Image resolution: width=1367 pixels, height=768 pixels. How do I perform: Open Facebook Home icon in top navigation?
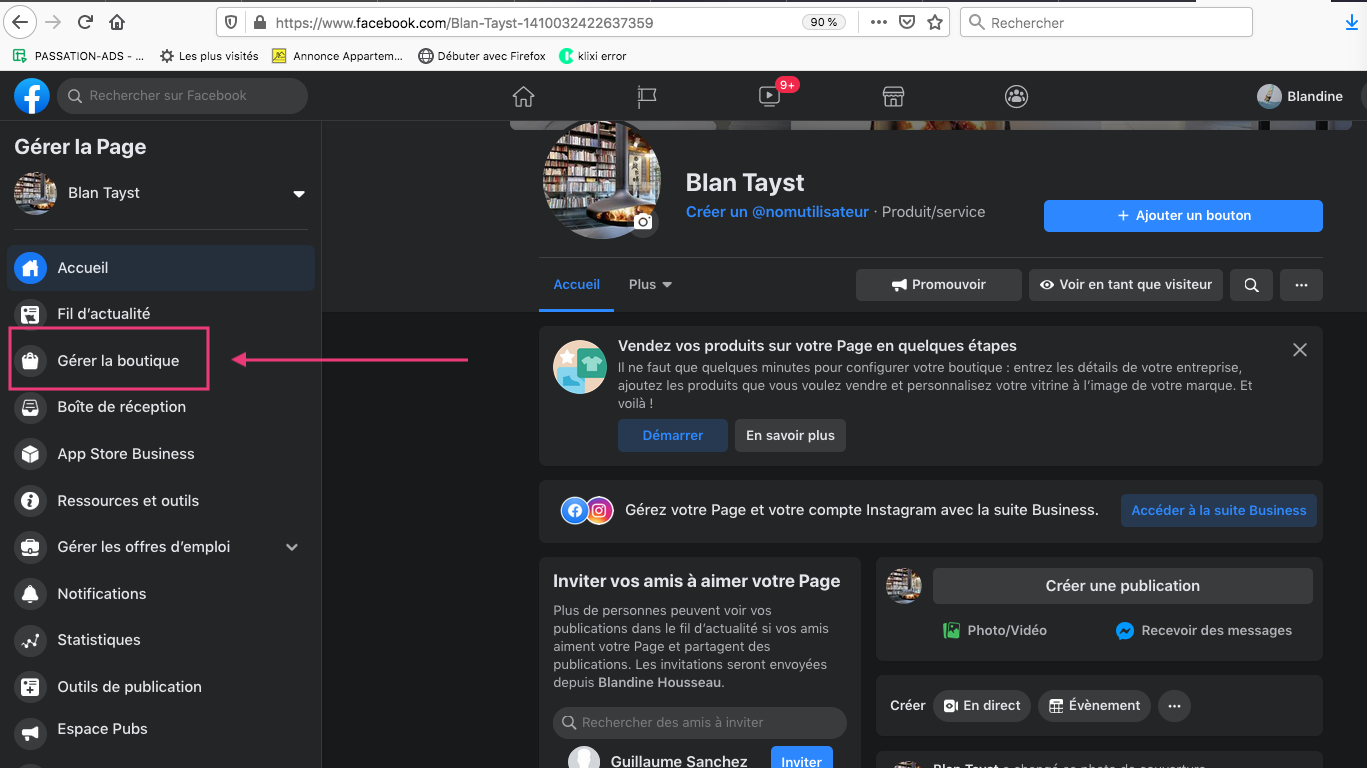[x=523, y=96]
